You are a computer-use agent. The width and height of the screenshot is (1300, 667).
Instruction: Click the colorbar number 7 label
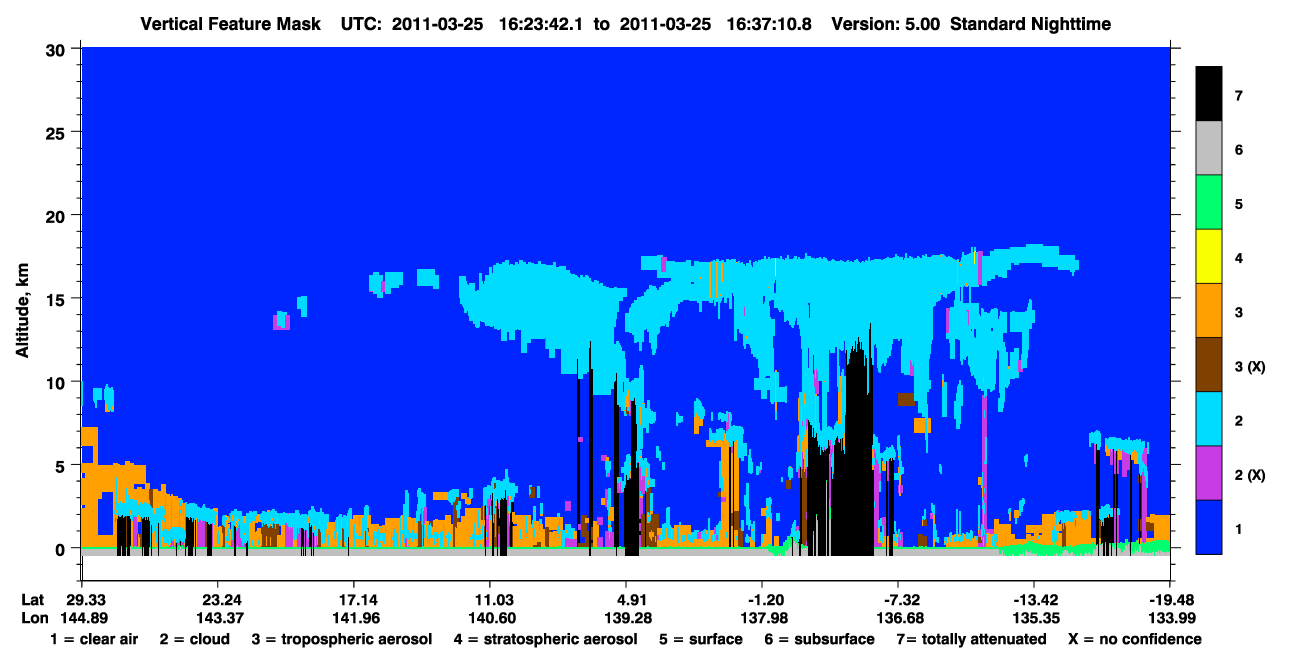pos(1239,96)
